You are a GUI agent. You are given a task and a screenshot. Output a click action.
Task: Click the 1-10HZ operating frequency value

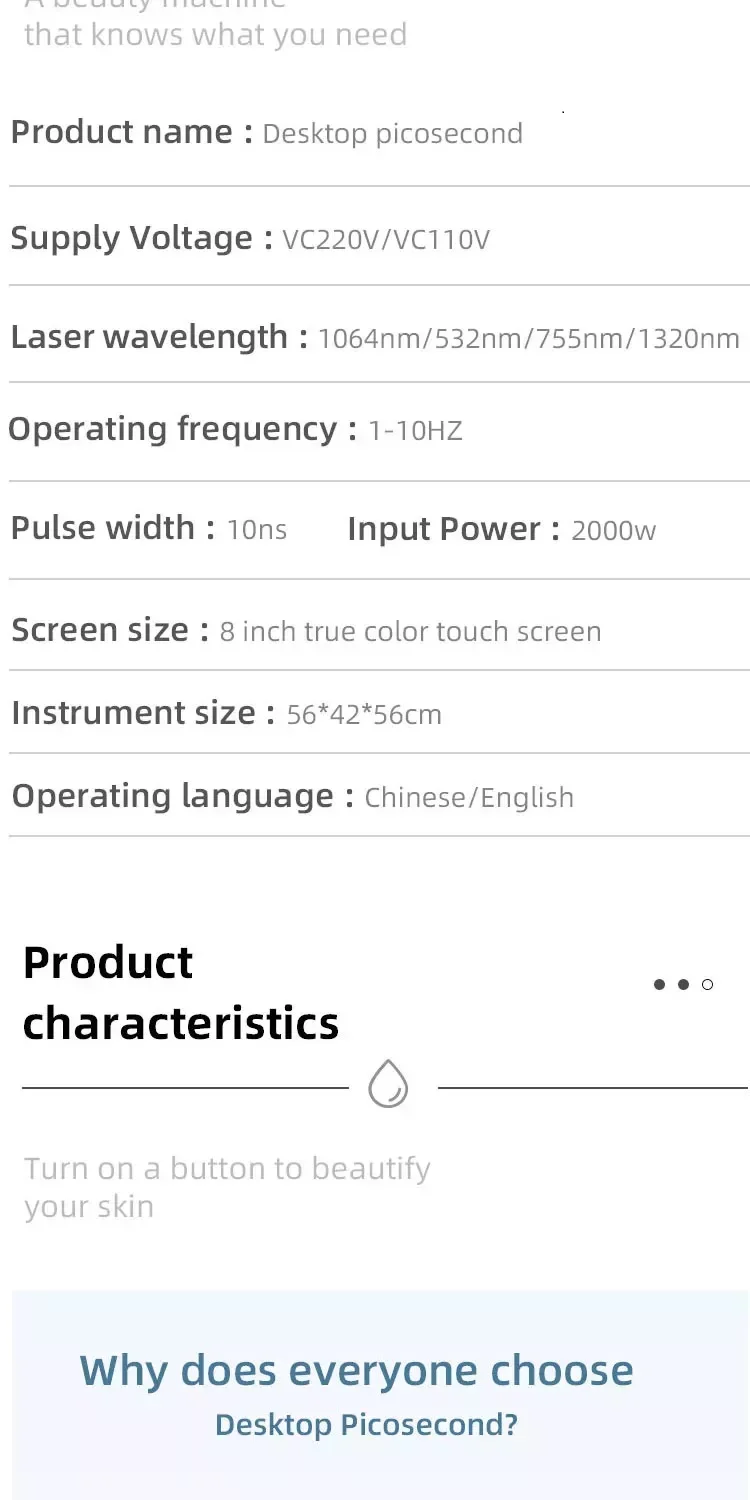[415, 431]
